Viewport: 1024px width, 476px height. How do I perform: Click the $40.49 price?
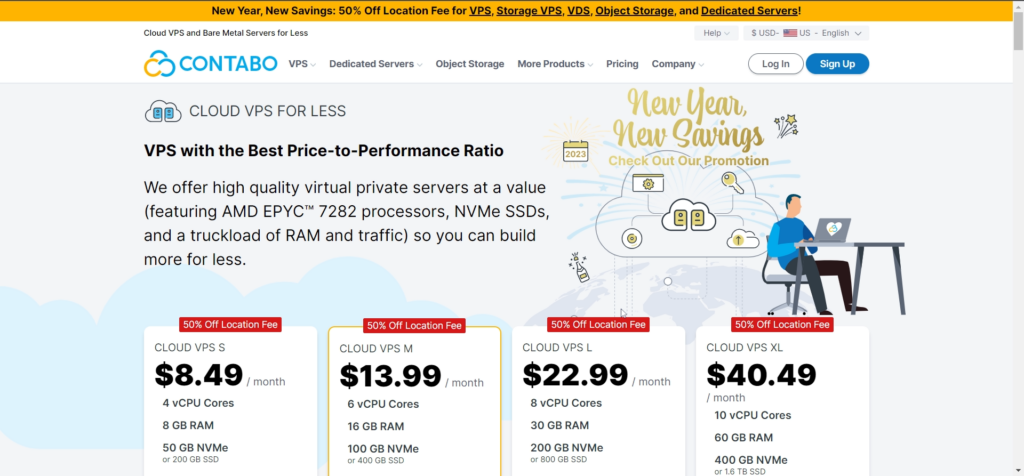click(x=761, y=375)
